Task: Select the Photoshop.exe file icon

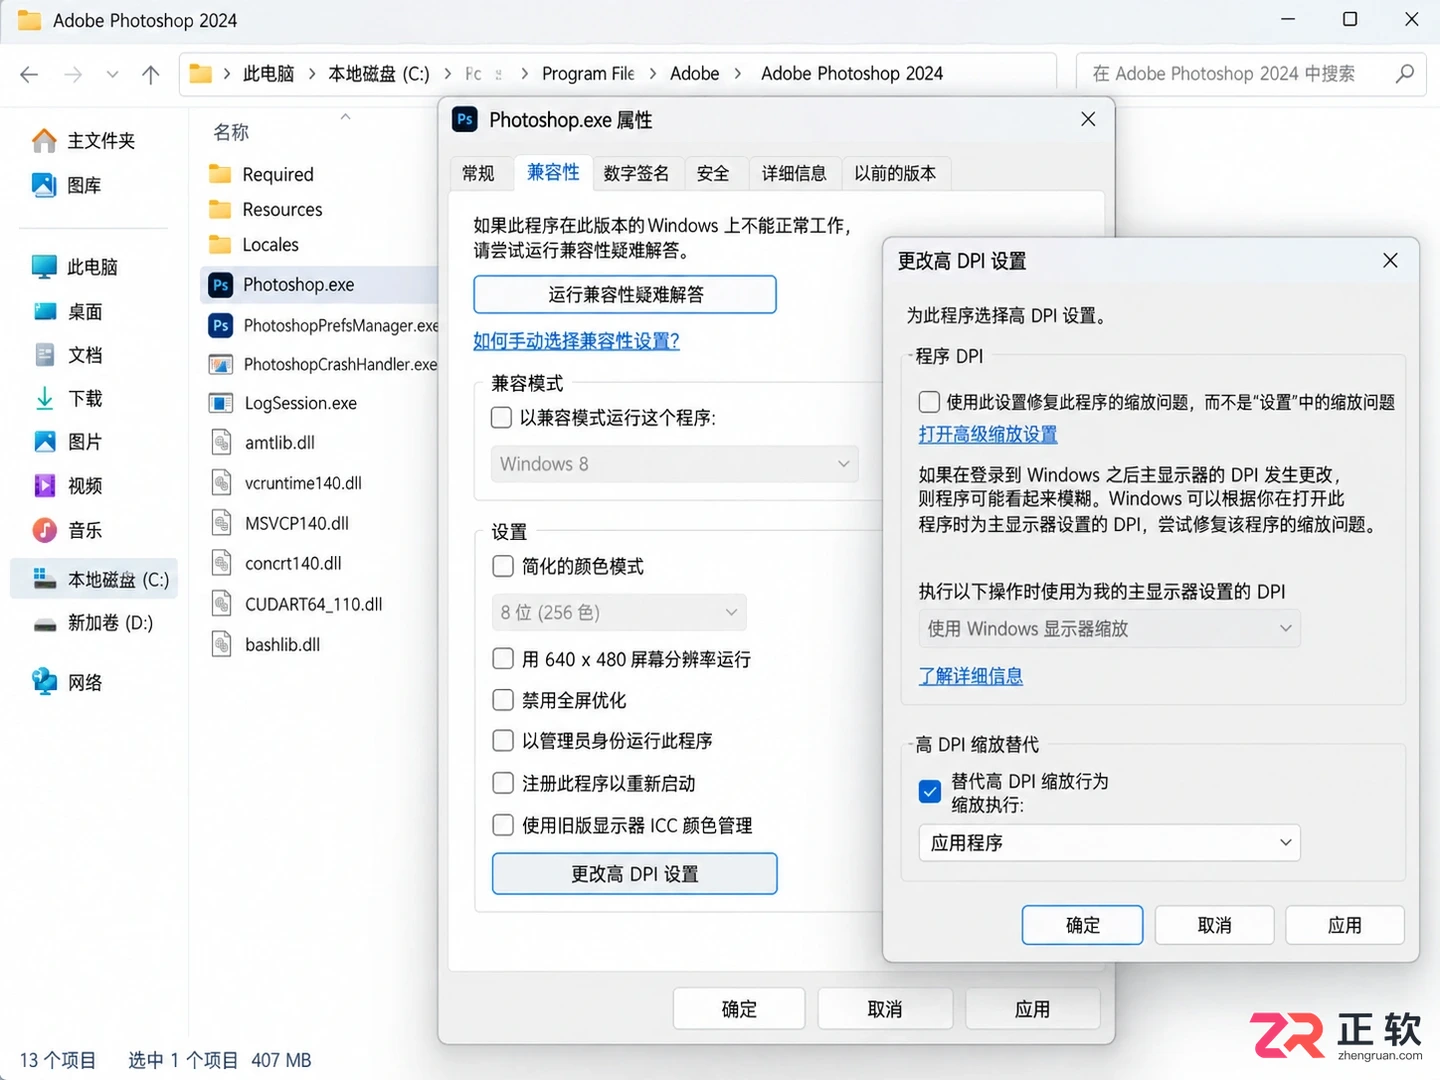Action: tap(221, 285)
